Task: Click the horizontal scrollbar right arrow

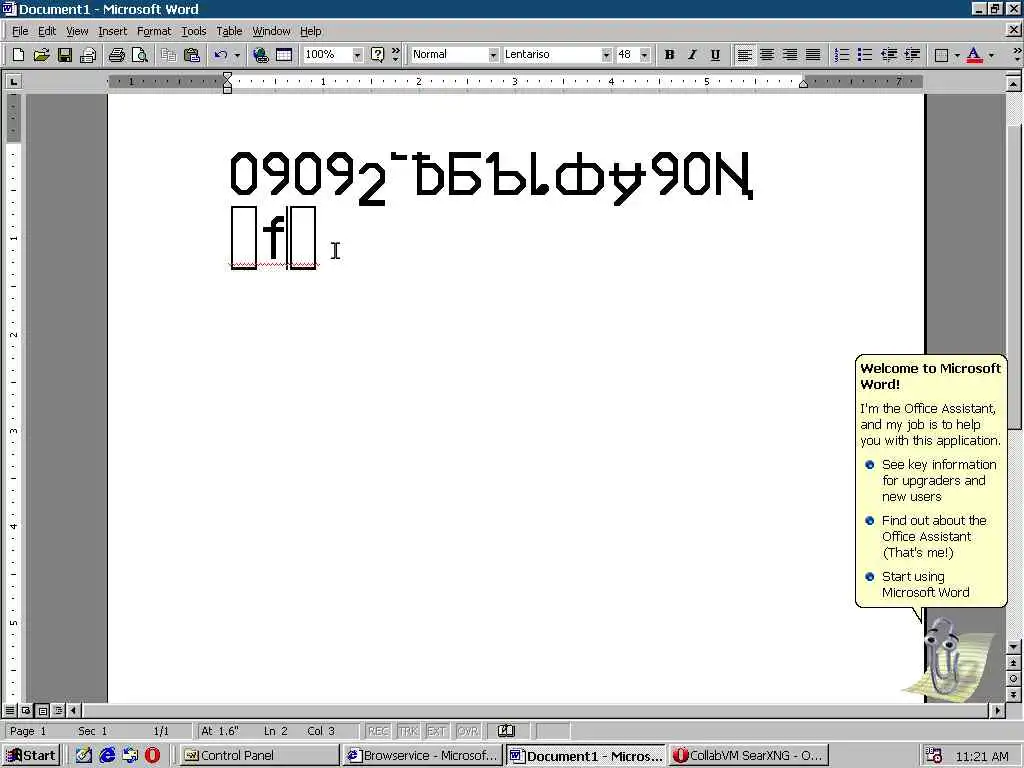Action: (997, 710)
